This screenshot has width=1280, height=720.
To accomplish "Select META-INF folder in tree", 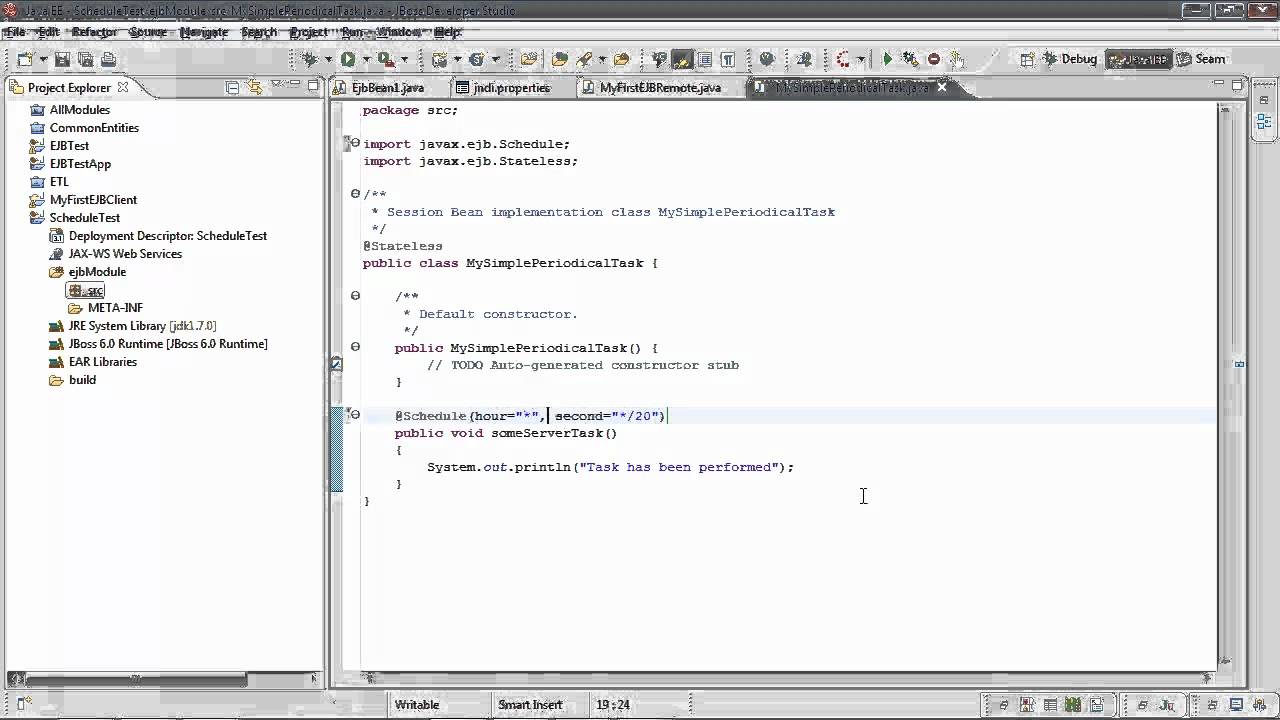I will [x=115, y=308].
